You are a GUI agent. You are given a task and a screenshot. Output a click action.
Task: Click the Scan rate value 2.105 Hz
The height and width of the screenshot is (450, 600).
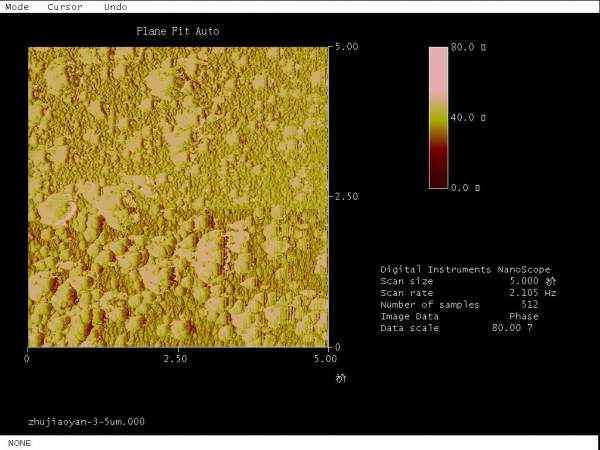[531, 293]
